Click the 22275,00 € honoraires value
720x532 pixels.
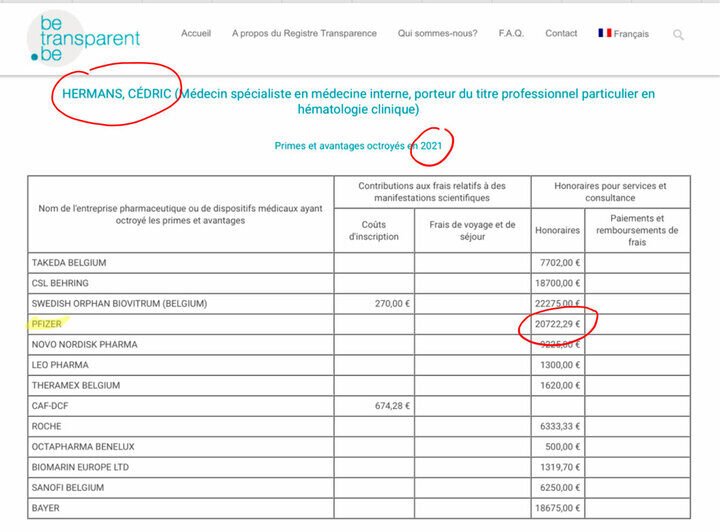click(557, 304)
